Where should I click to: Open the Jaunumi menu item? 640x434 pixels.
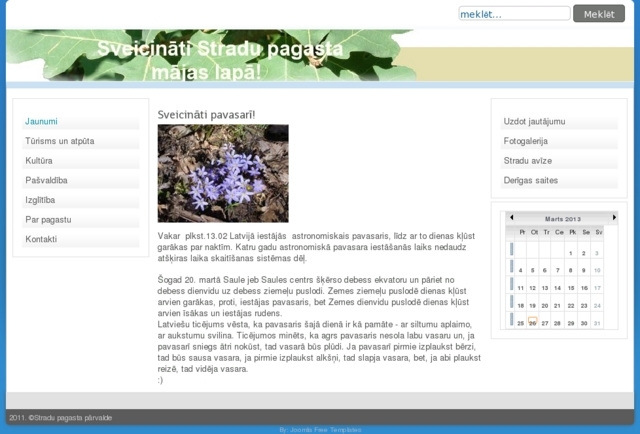coord(41,121)
